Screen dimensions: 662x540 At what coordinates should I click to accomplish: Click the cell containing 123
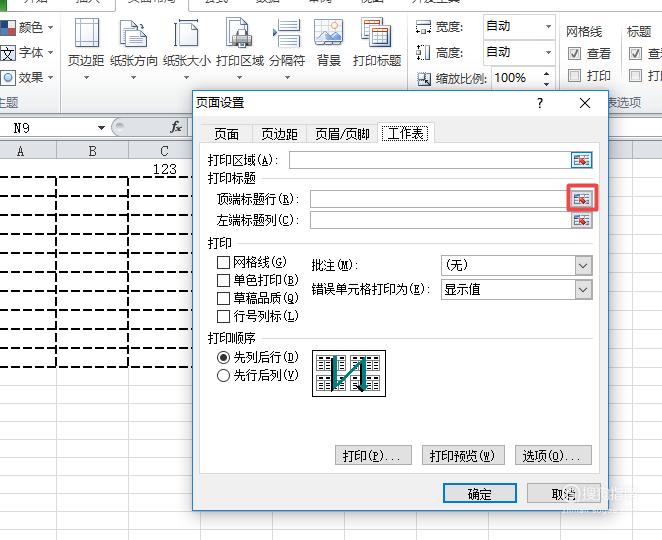(x=160, y=168)
